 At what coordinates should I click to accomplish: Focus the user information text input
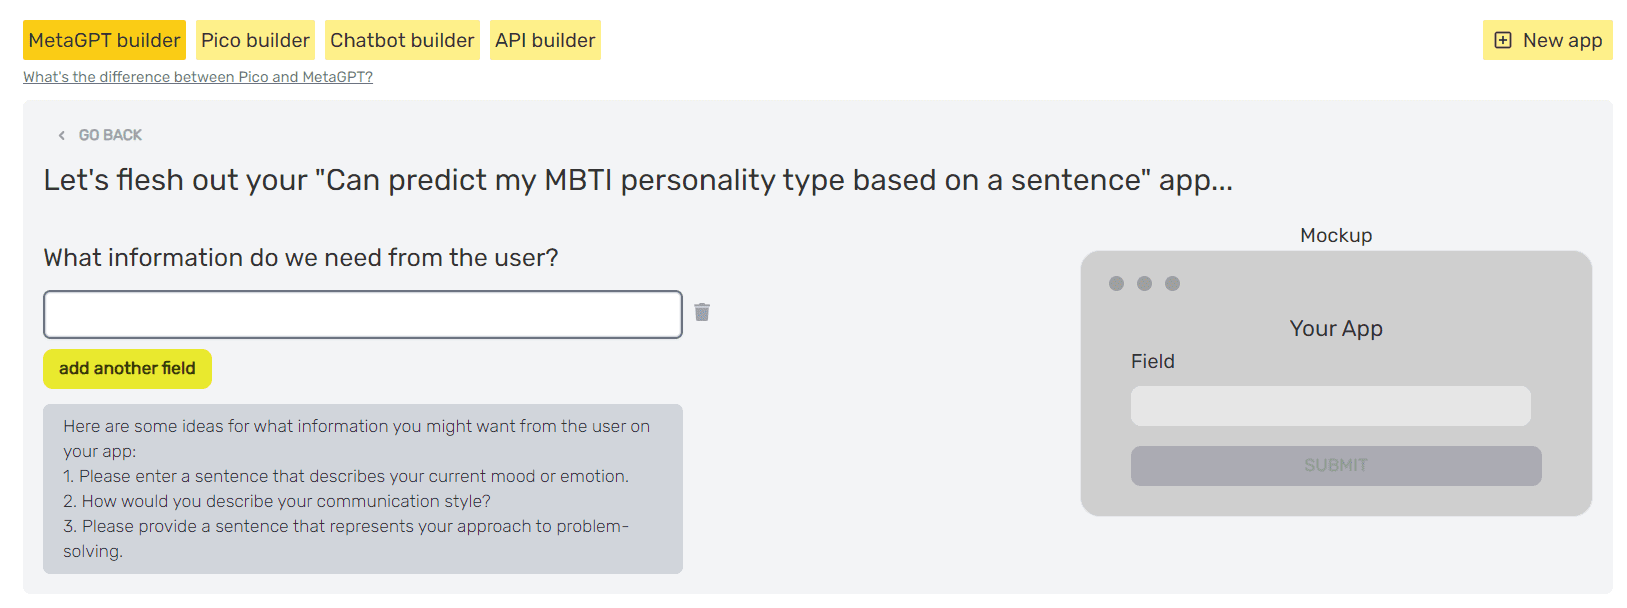[363, 315]
